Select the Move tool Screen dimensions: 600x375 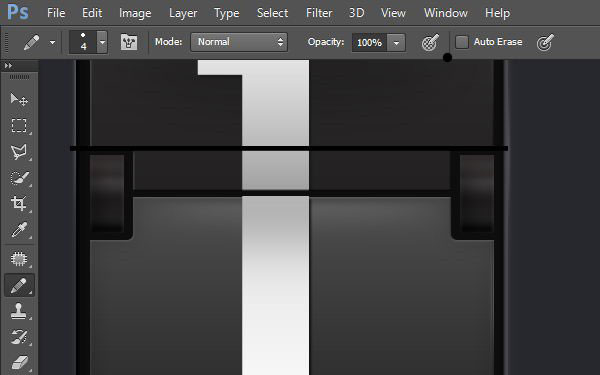pos(19,99)
